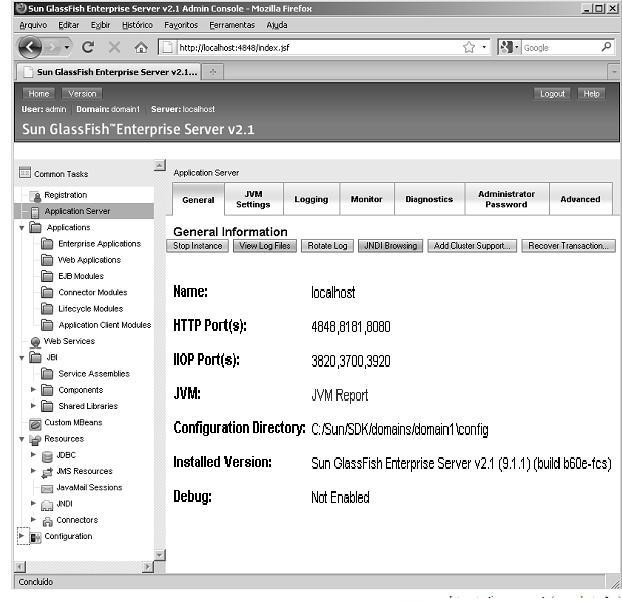This screenshot has width=622, height=602.
Task: Click the Logout button
Action: (552, 94)
